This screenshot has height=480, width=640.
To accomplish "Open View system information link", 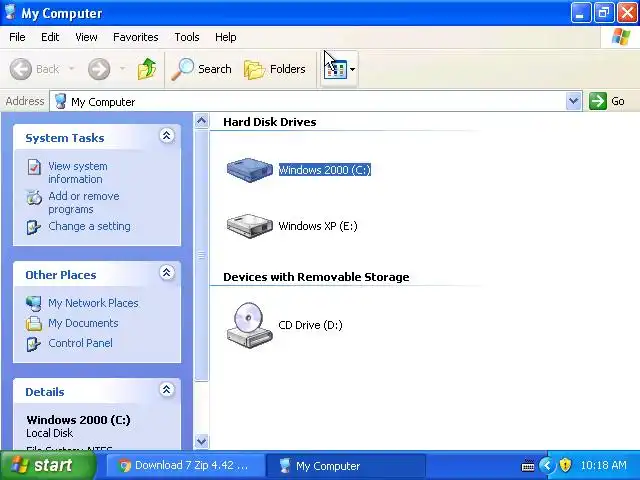I will click(78, 173).
